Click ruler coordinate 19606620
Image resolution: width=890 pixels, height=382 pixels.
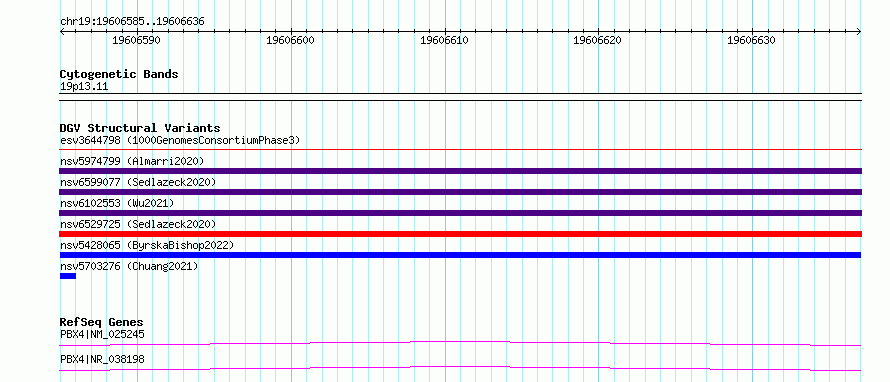coord(598,40)
